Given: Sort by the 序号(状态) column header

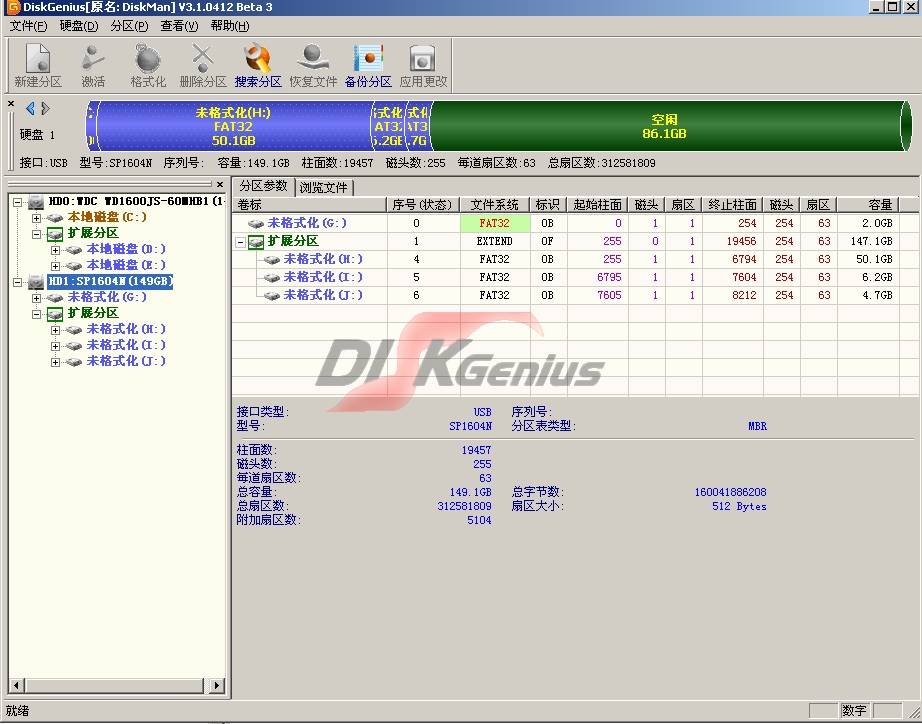Looking at the screenshot, I should point(423,205).
